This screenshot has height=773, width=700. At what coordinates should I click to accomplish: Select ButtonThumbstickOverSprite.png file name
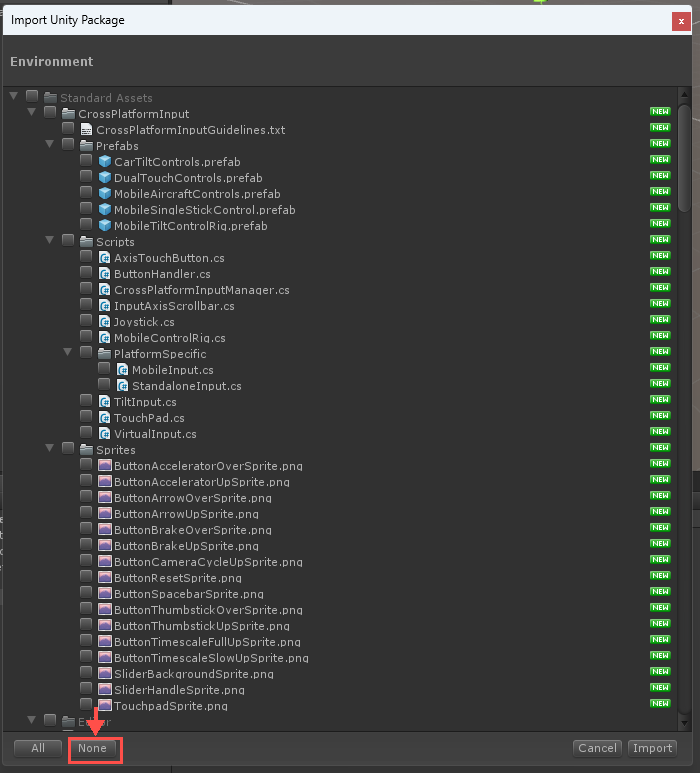tap(209, 610)
